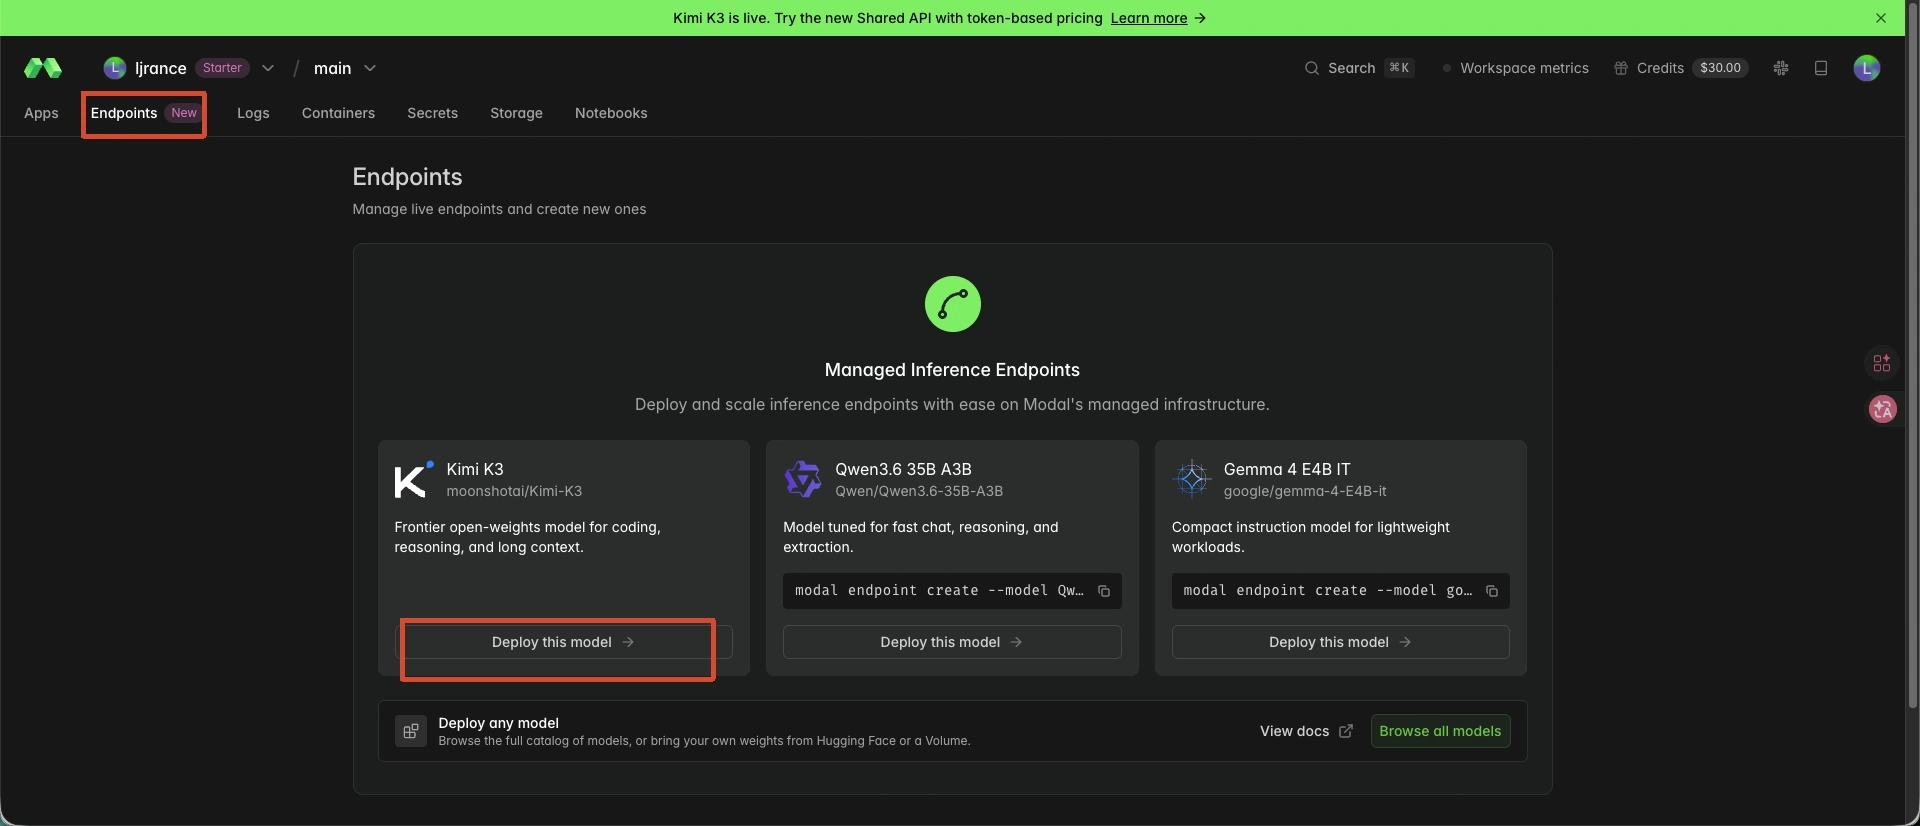Open the View docs link
This screenshot has height=826, width=1920.
(x=1306, y=731)
